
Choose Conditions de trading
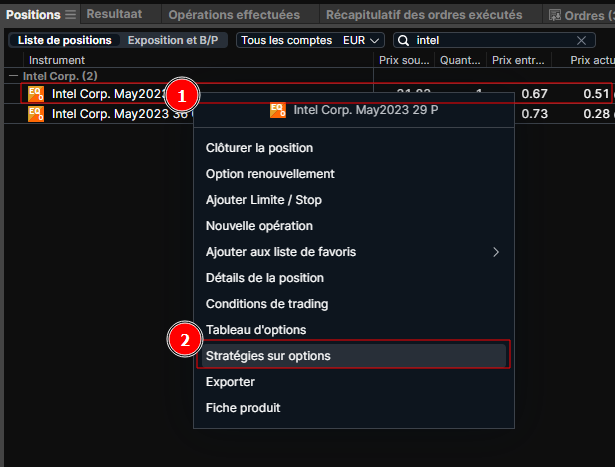354,304
